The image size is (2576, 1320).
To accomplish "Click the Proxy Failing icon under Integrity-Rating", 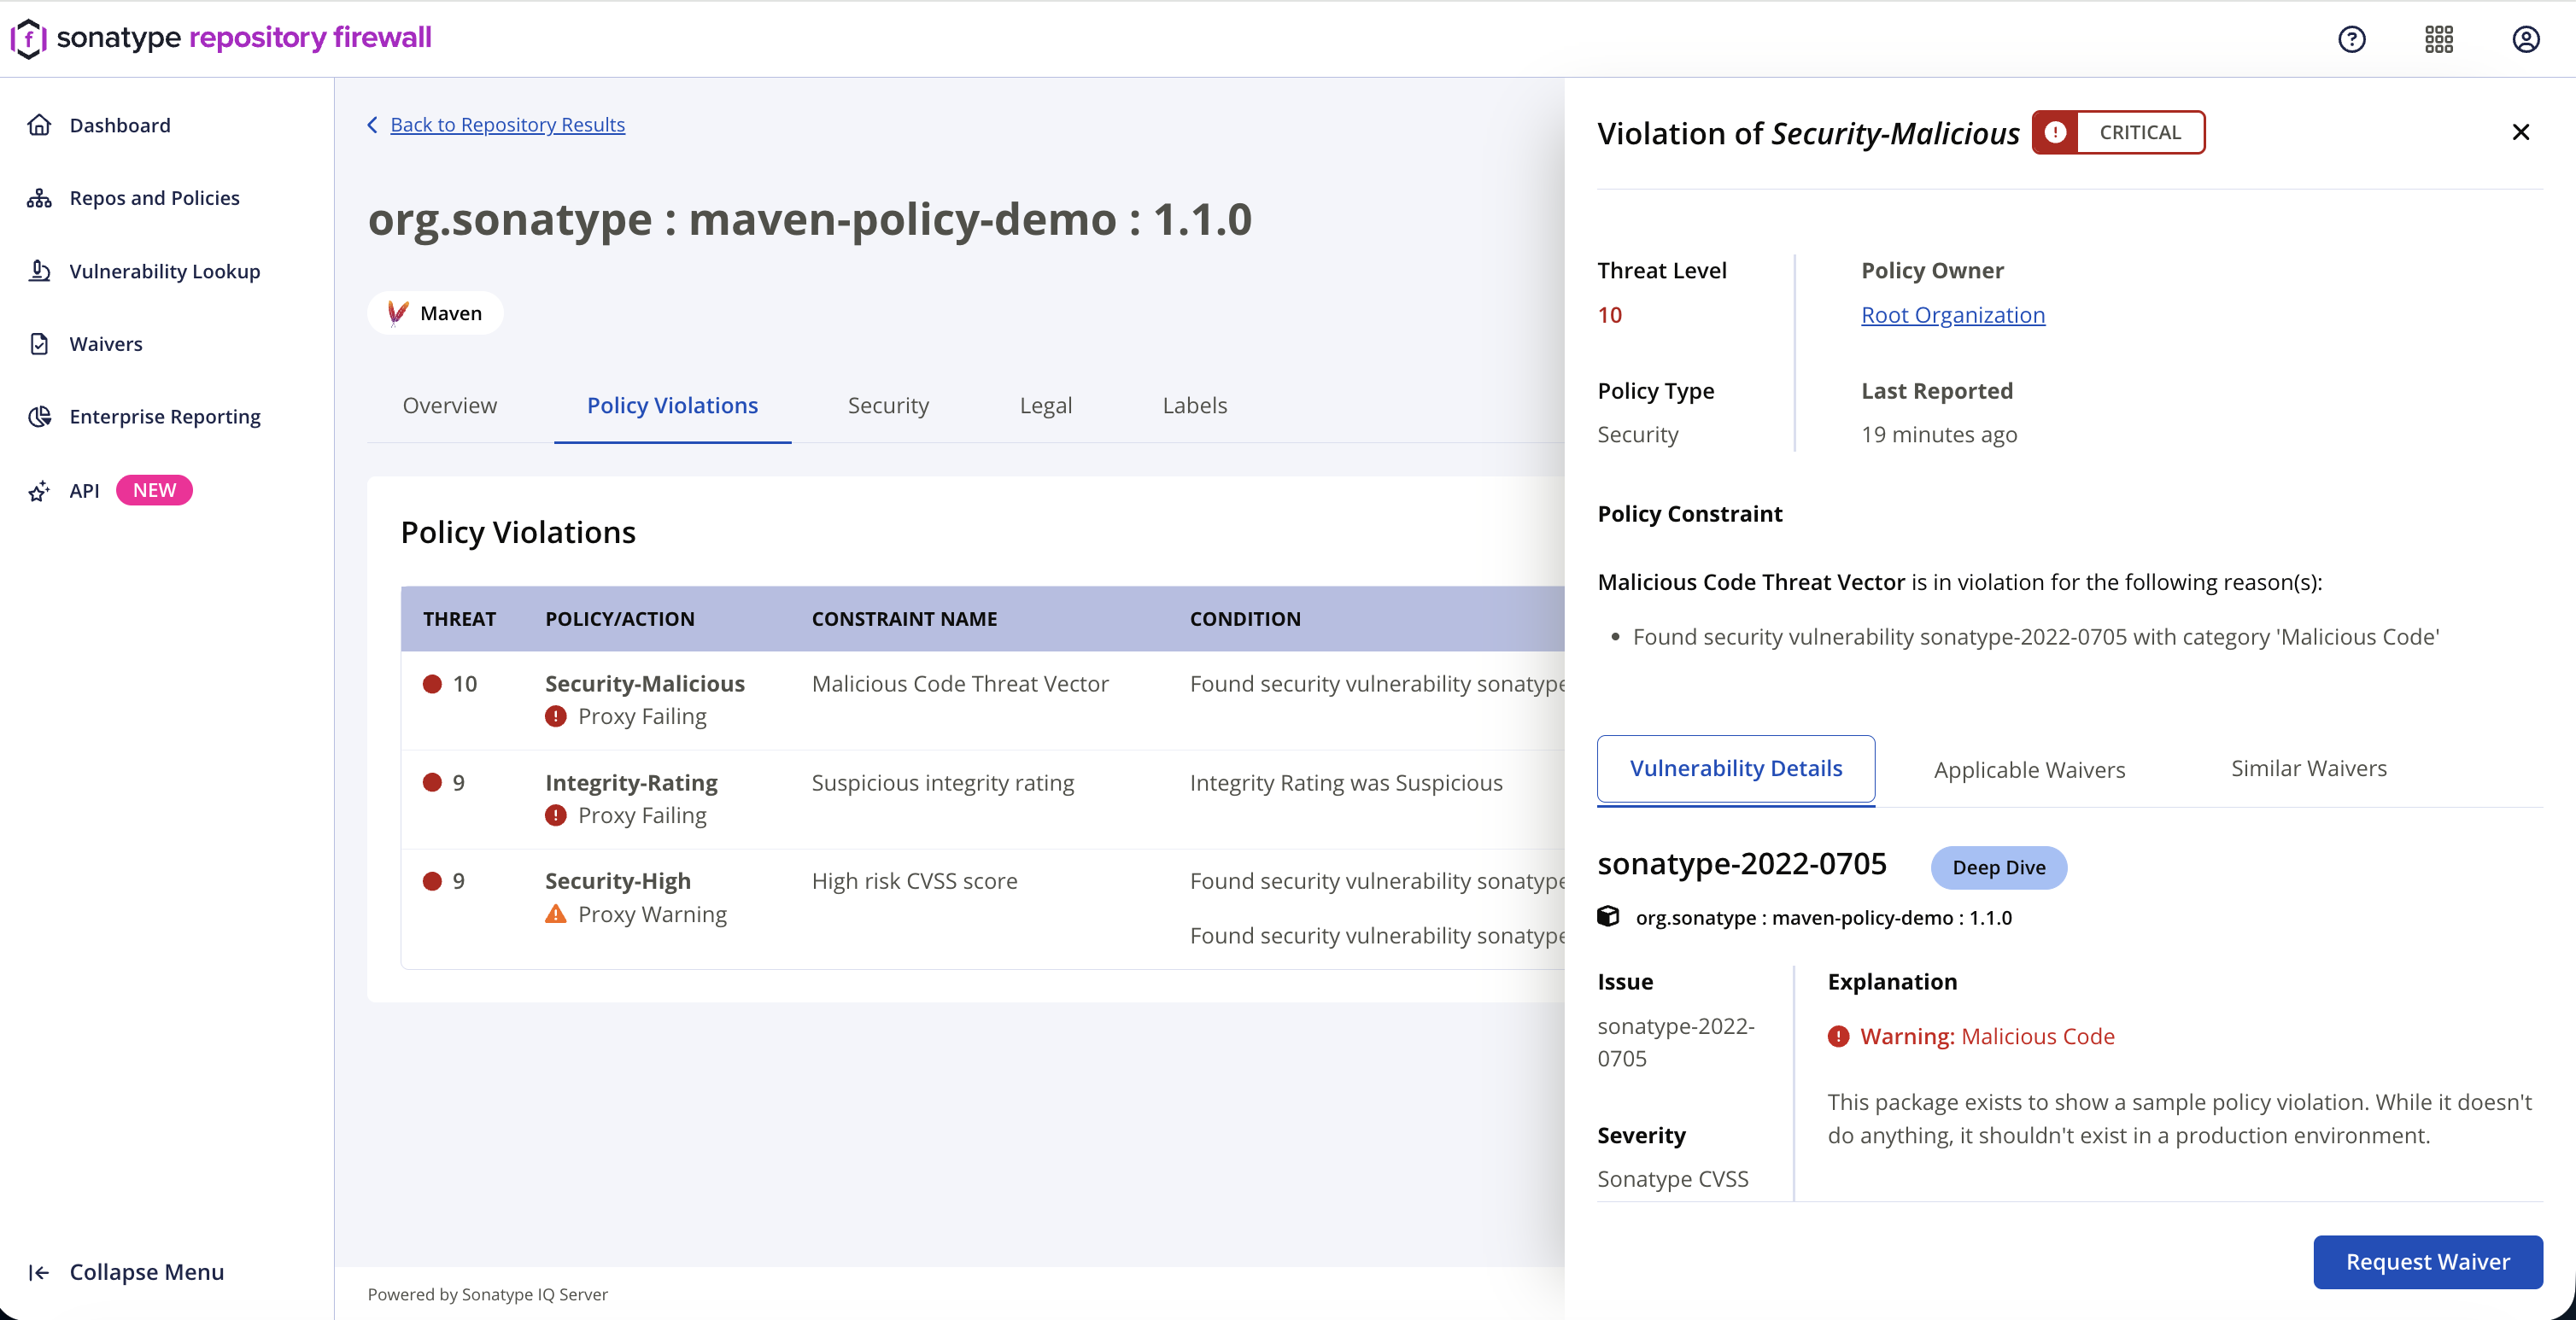I will 556,816.
